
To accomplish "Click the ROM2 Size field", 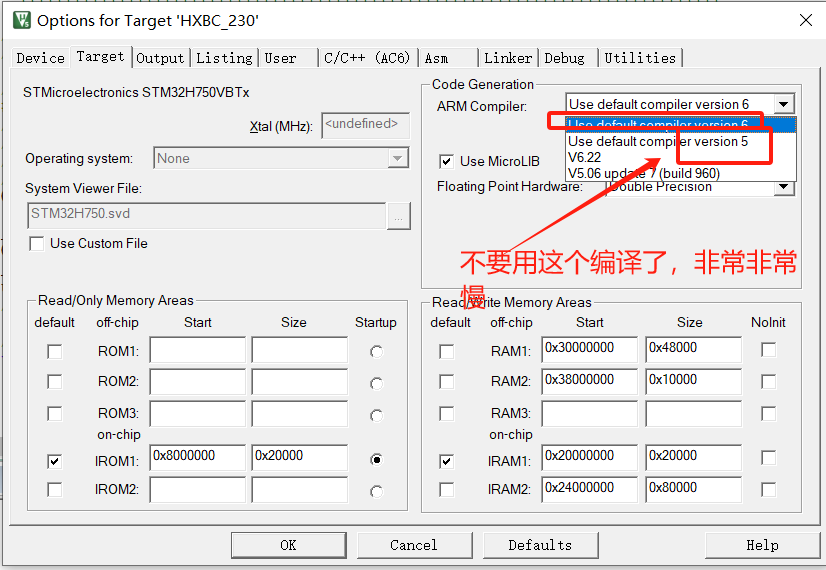I will tap(300, 382).
